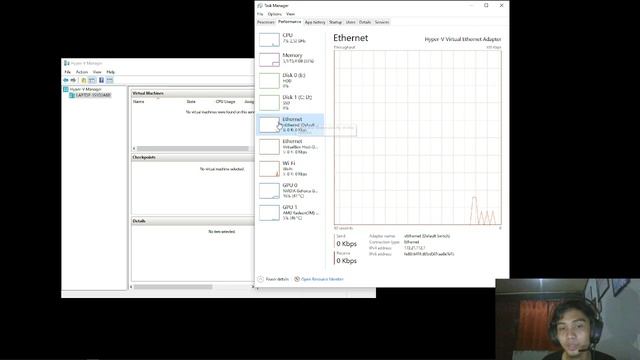This screenshot has height=360, width=640.
Task: Open View menu in Hyper-V Manager
Action: click(97, 72)
